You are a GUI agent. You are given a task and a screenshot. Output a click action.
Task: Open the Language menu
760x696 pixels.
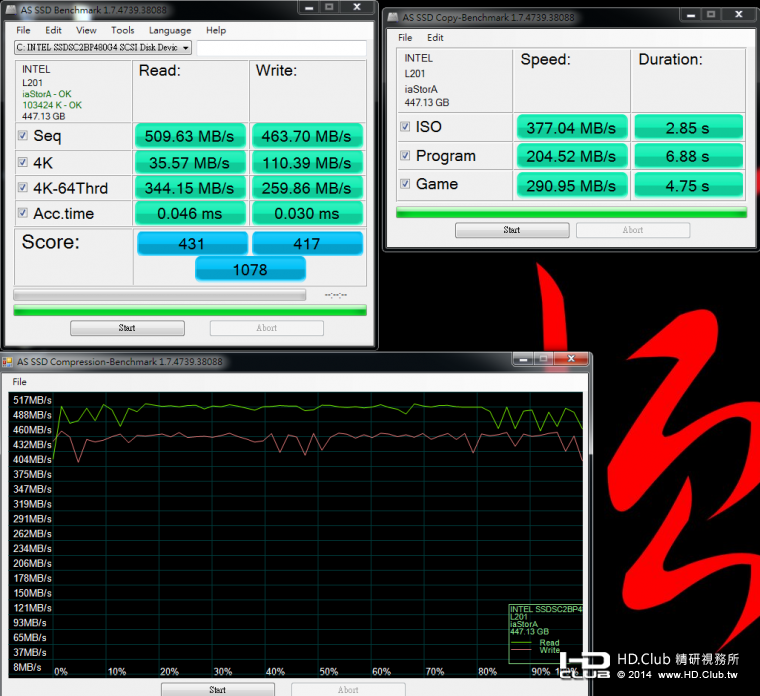170,30
